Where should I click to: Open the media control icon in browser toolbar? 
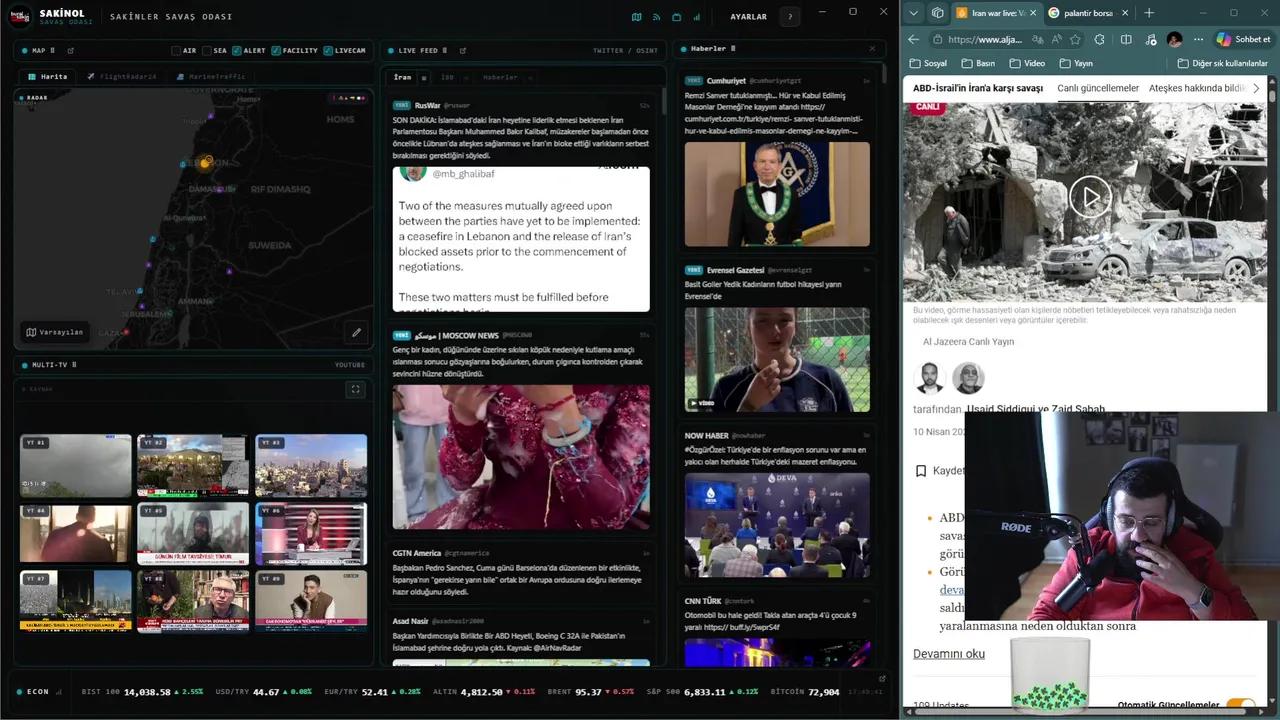(1150, 39)
